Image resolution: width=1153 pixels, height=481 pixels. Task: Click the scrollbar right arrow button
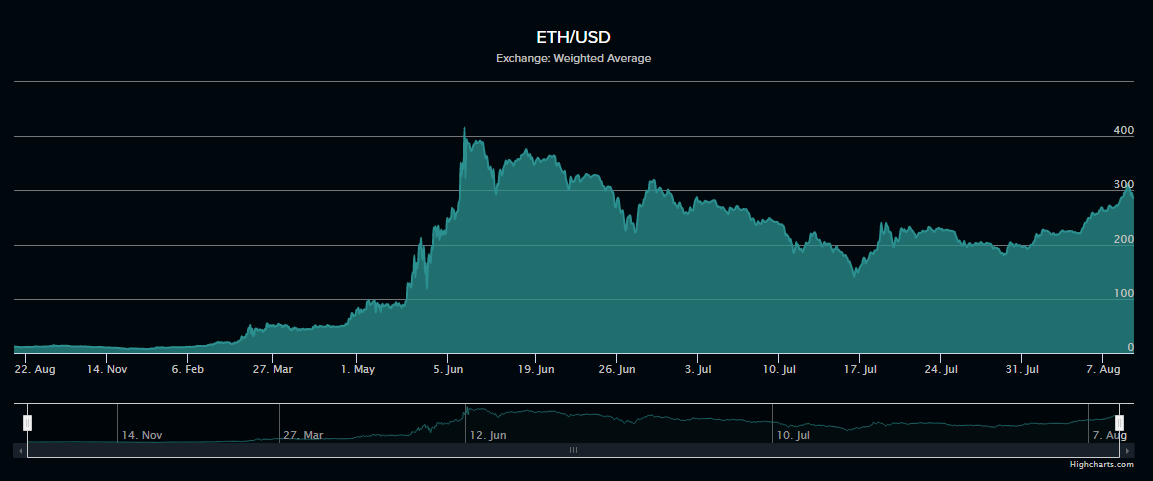pyautogui.click(x=1127, y=450)
